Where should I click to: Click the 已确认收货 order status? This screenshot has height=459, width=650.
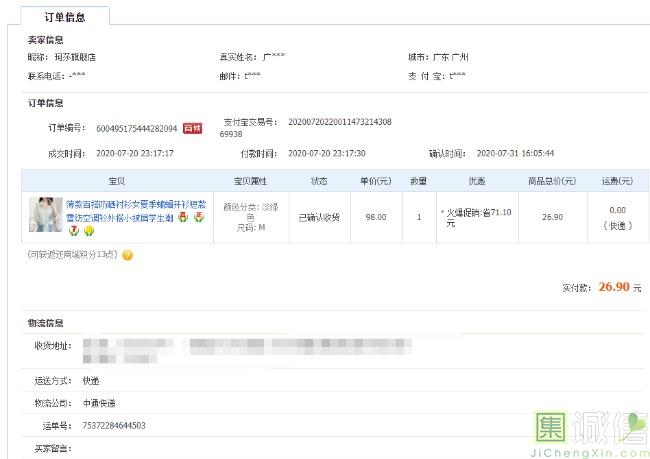point(319,216)
